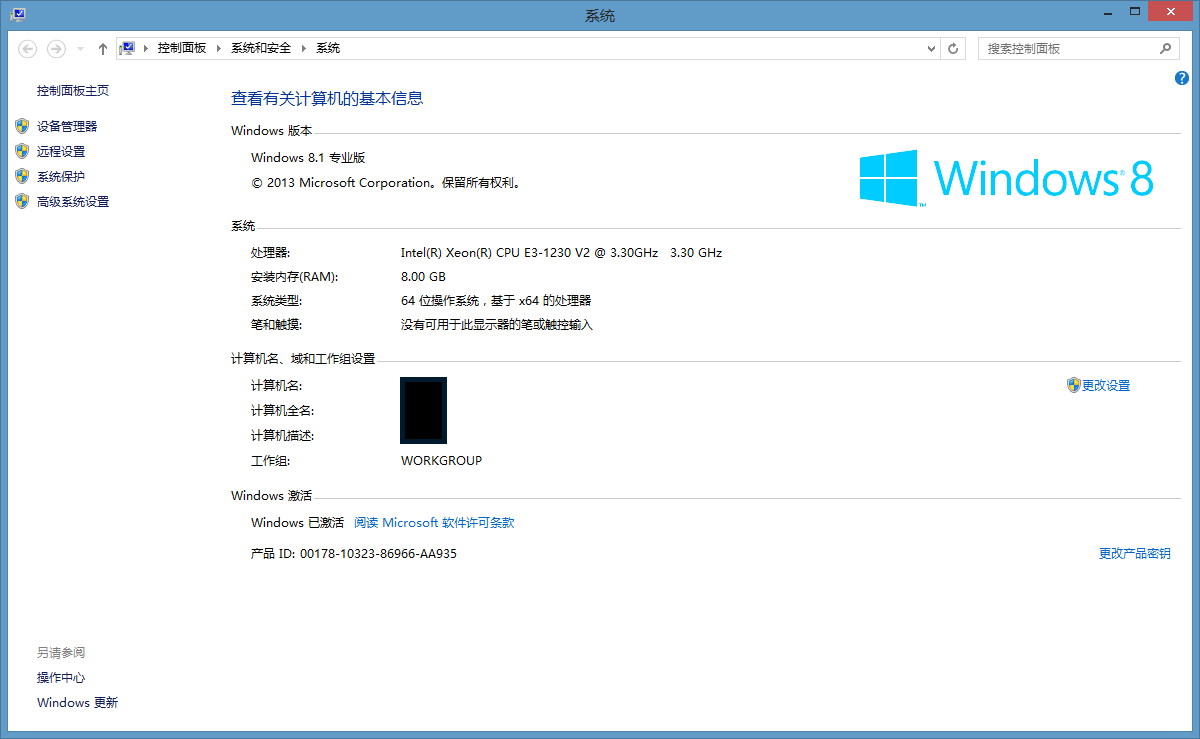Open 设备管理器 link
The height and width of the screenshot is (739, 1200).
tap(67, 126)
